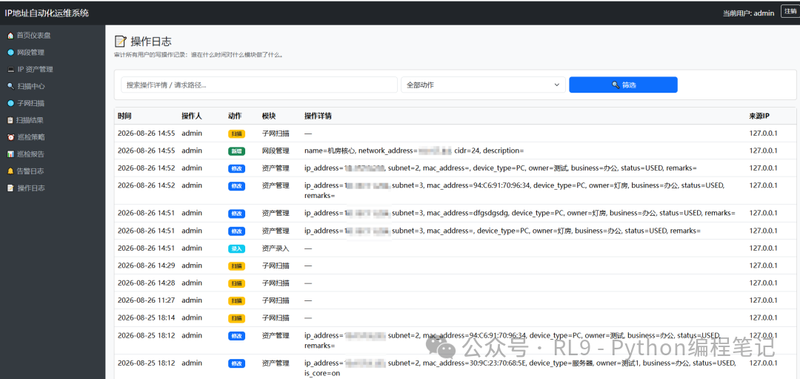The height and width of the screenshot is (379, 800).
Task: Click the 时间 column header
Action: point(124,116)
